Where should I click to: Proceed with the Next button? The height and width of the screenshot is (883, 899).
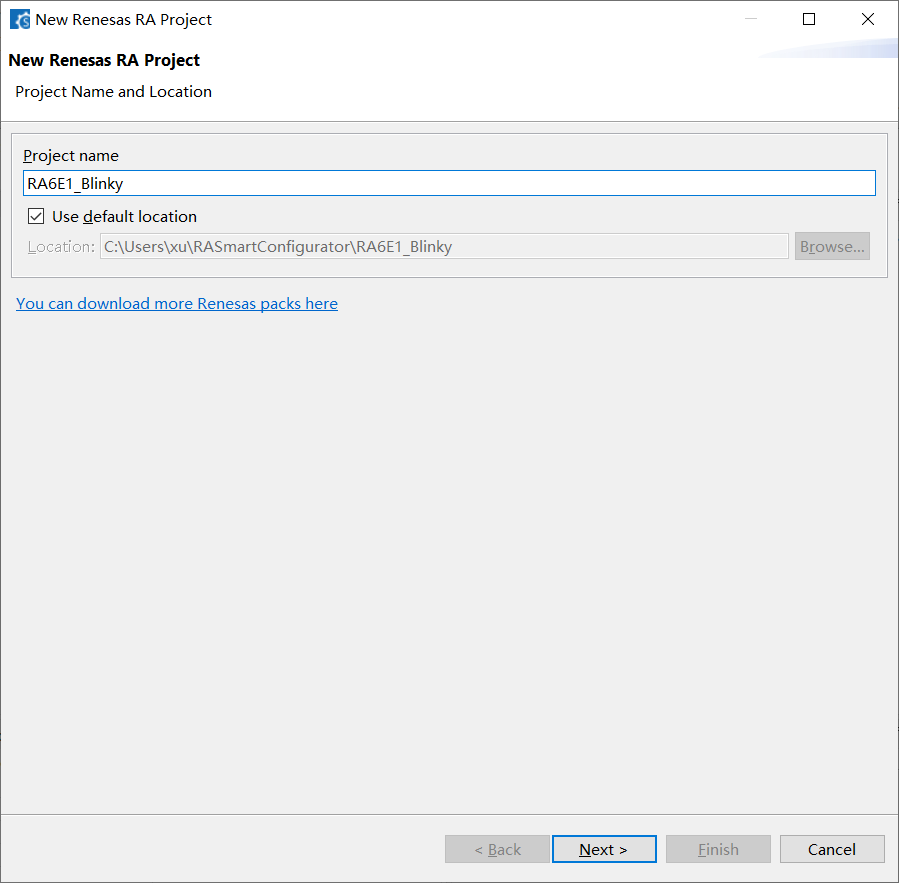(x=604, y=849)
